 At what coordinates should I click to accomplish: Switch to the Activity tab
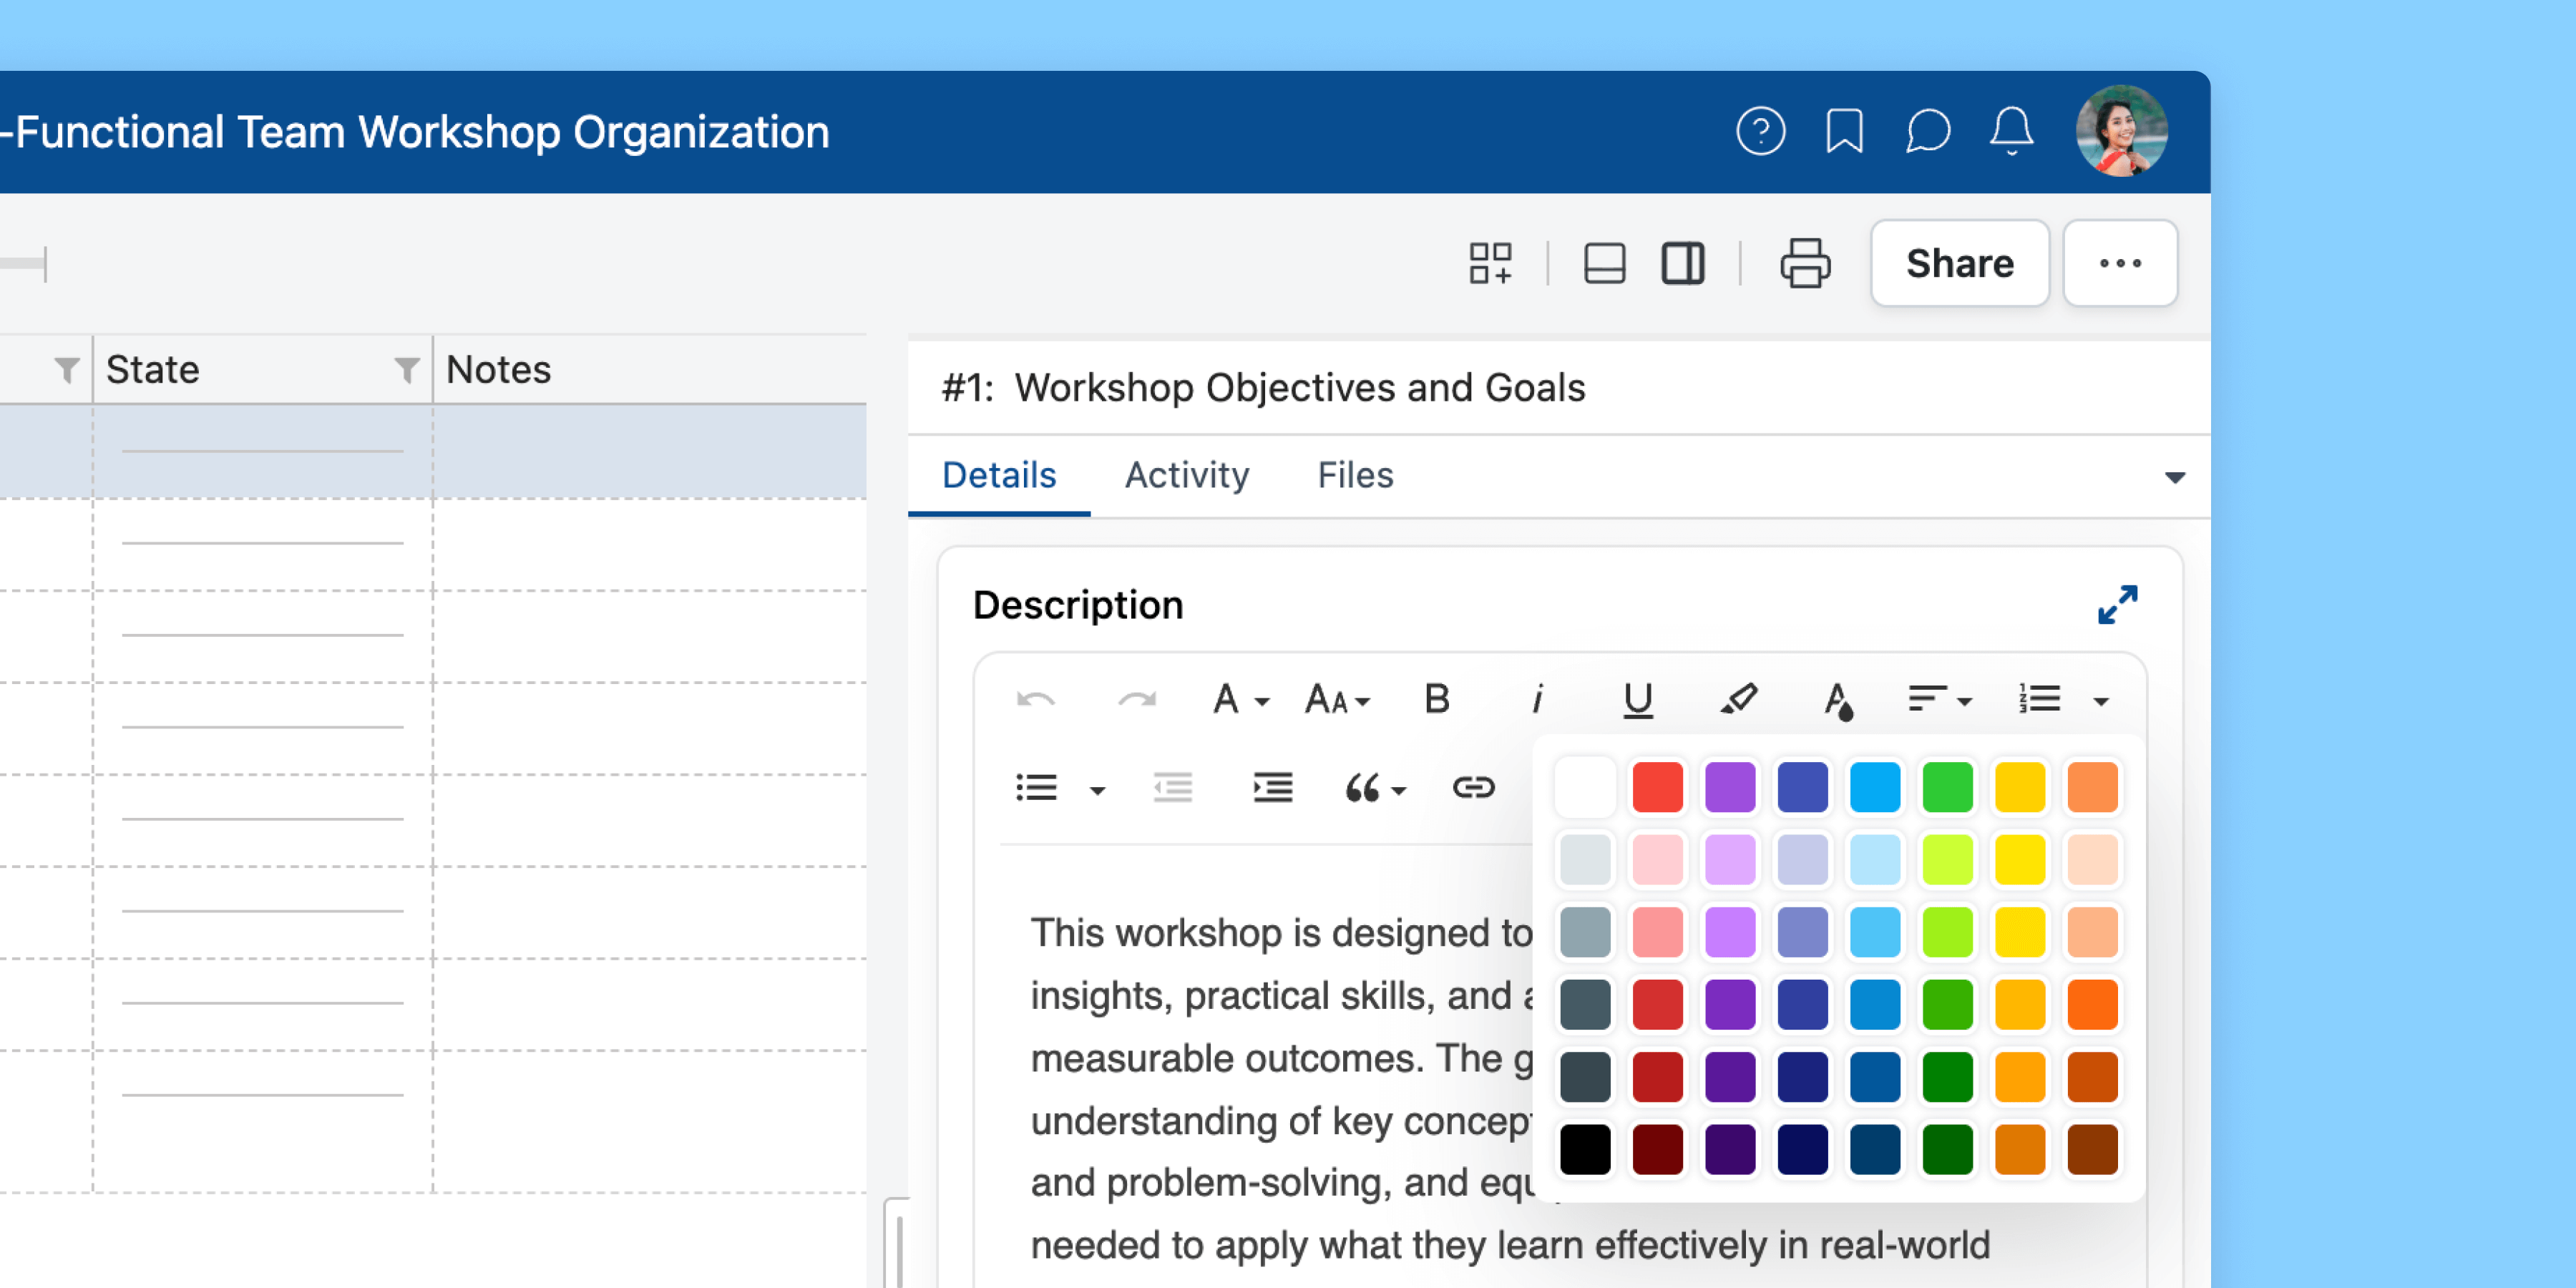click(1186, 475)
